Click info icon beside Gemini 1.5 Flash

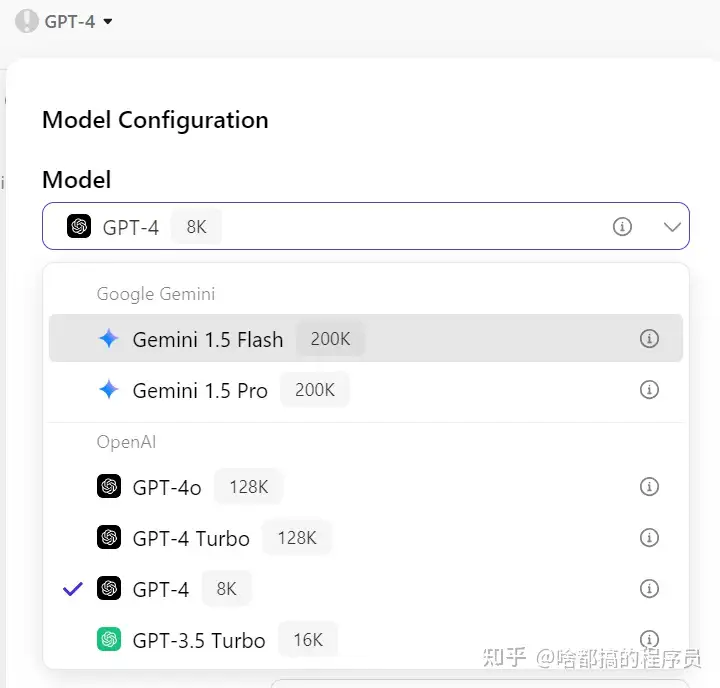click(649, 339)
